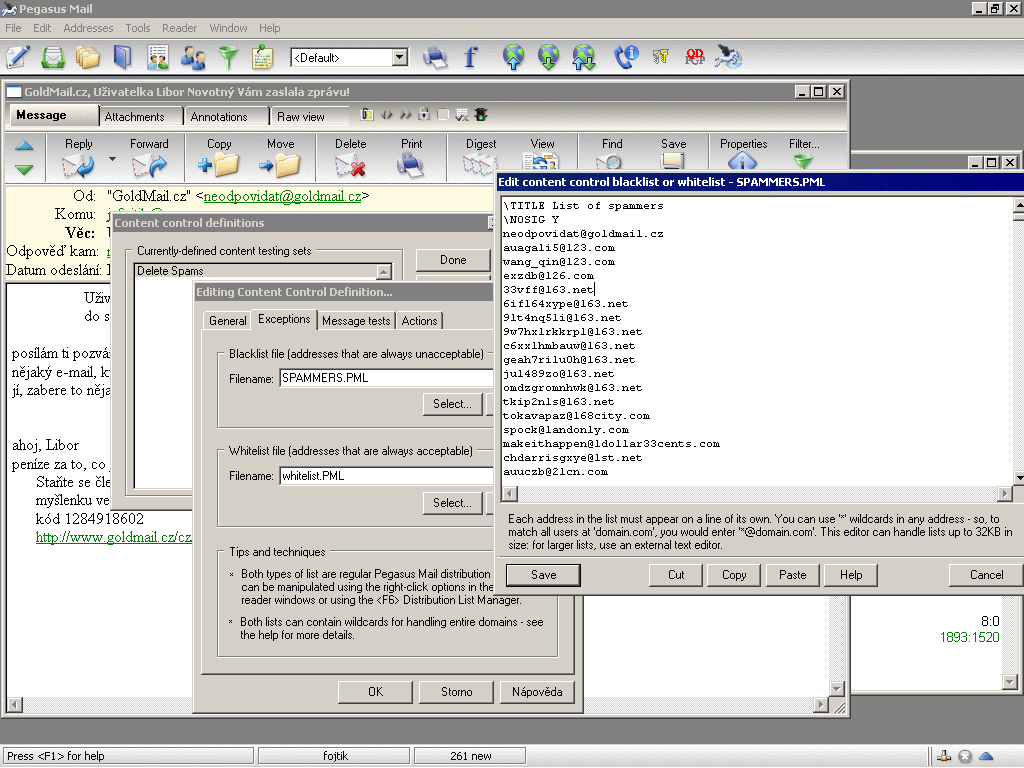Viewport: 1024px width, 768px height.
Task: Open the distribution lists icon
Action: (157, 57)
